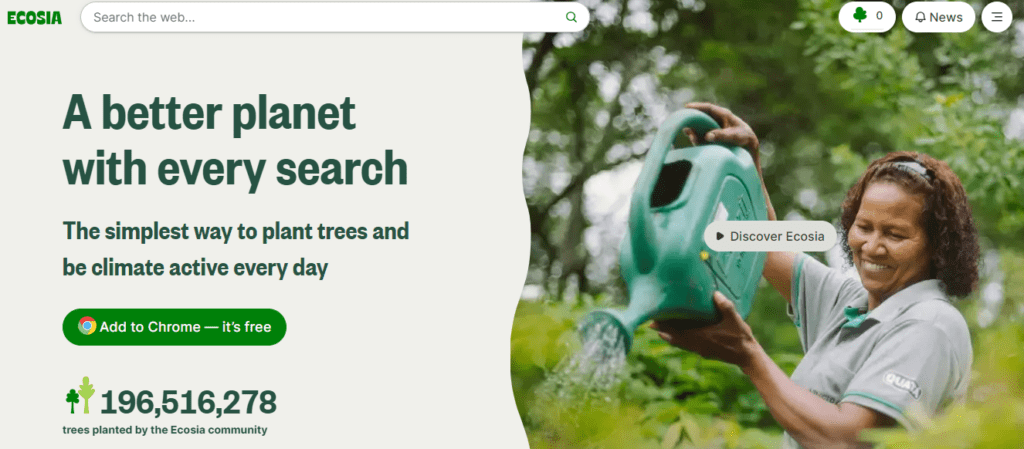1024x449 pixels.
Task: Click the simplest way to plant trees subheading
Action: [x=236, y=249]
